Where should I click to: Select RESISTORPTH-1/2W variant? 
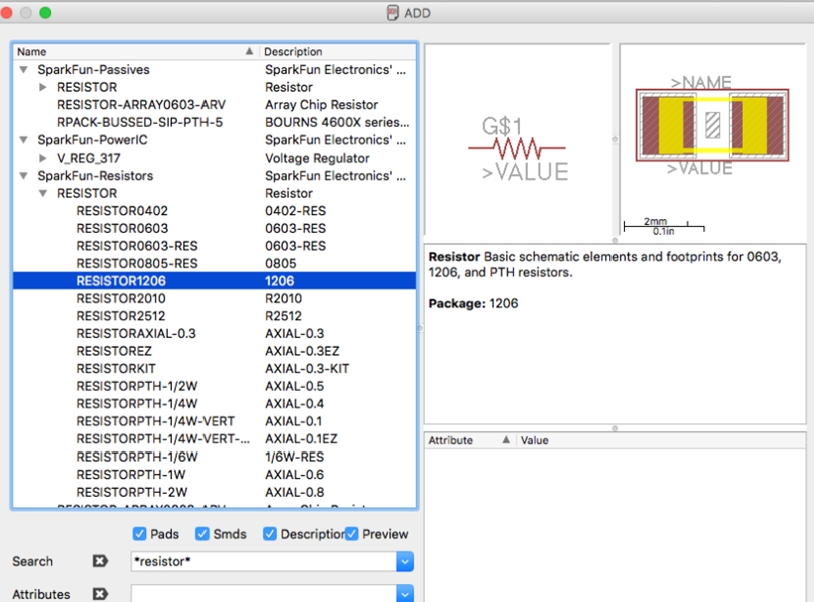click(x=214, y=386)
